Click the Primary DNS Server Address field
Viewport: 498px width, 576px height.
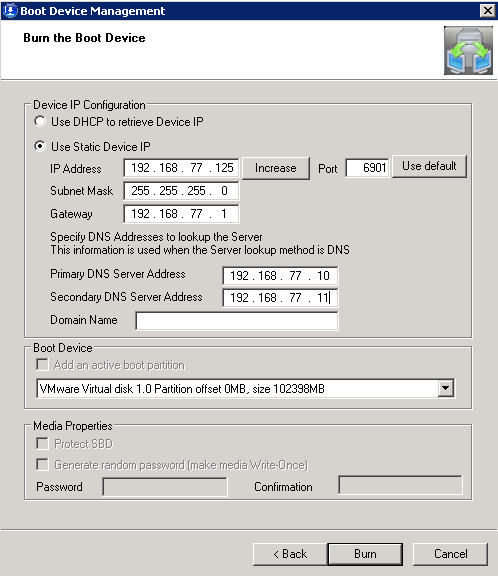tap(280, 276)
